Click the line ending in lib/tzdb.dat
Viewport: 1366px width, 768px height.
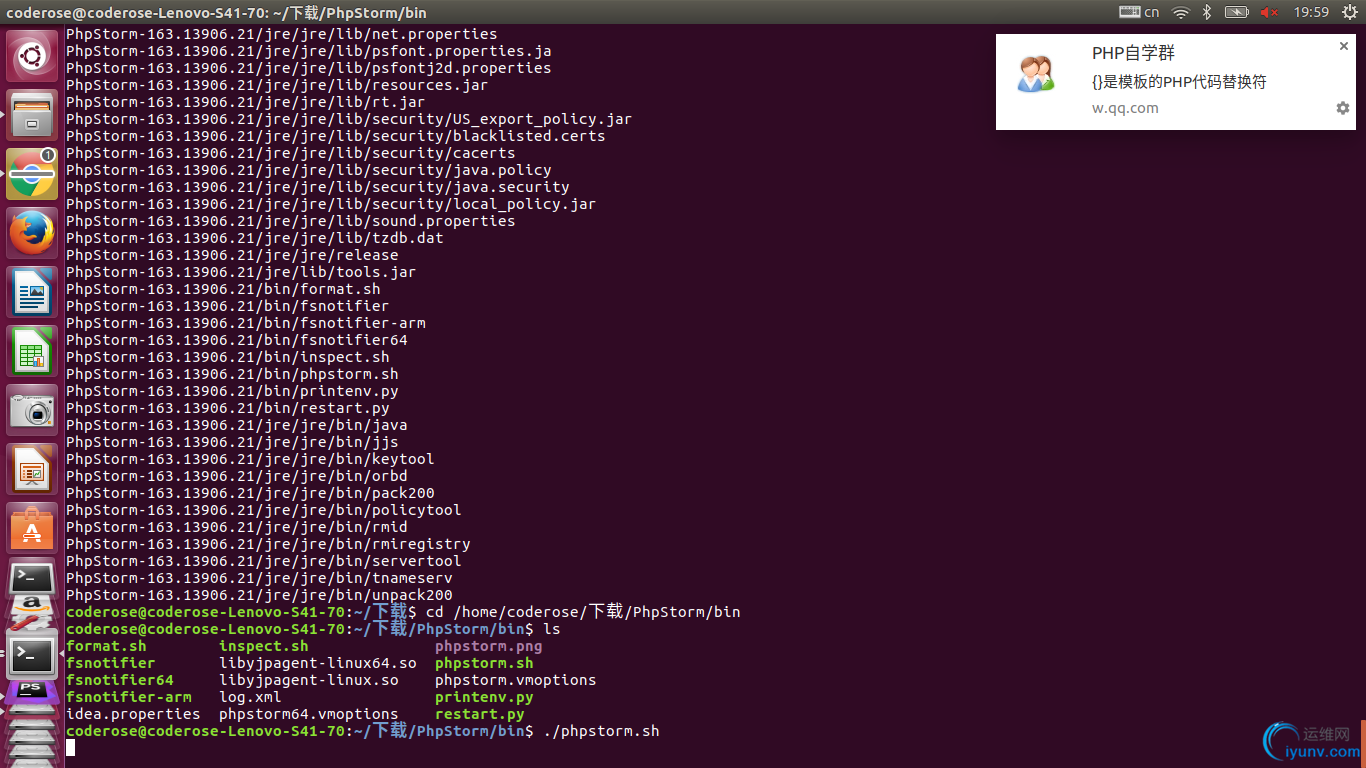click(x=255, y=238)
